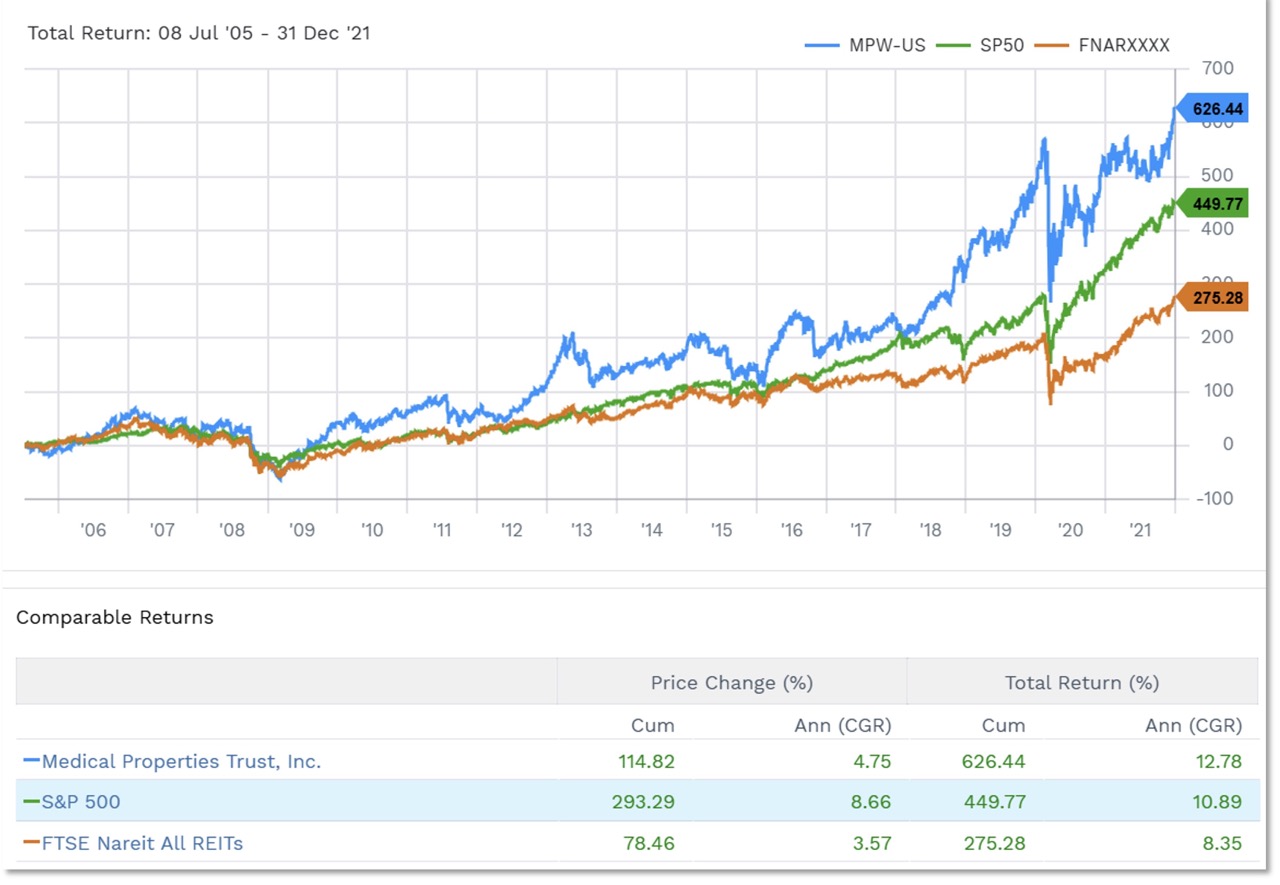Viewport: 1280px width, 885px height.
Task: Click the '16 x-axis year label
Action: click(791, 530)
